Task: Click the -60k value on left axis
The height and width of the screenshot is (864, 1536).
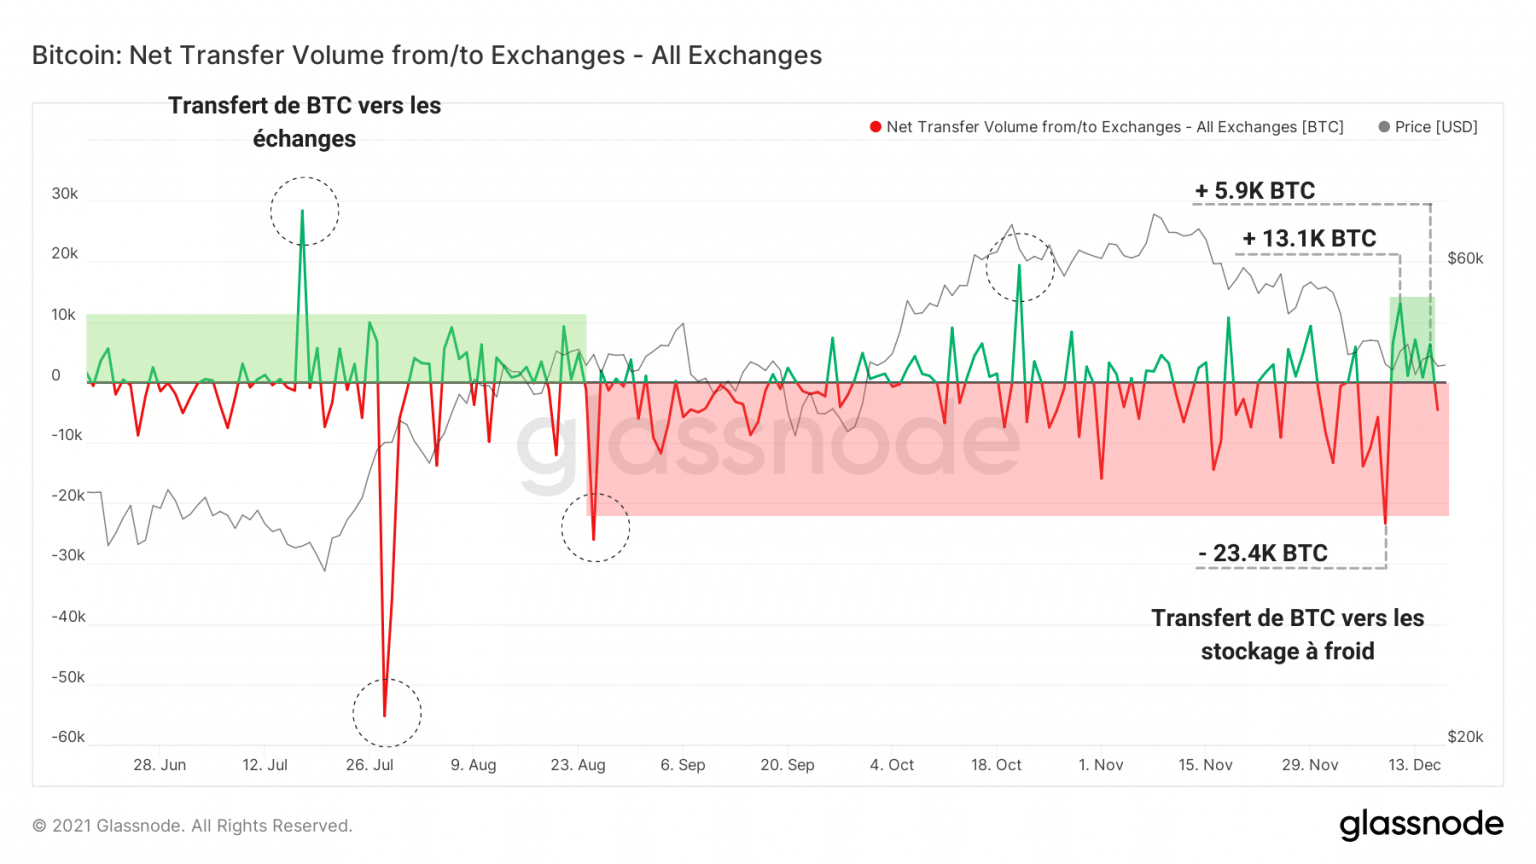Action: click(68, 737)
